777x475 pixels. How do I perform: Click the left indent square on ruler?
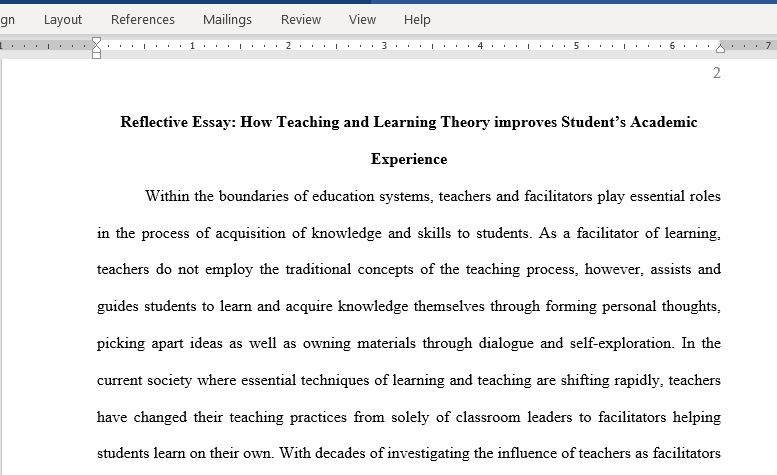point(97,55)
